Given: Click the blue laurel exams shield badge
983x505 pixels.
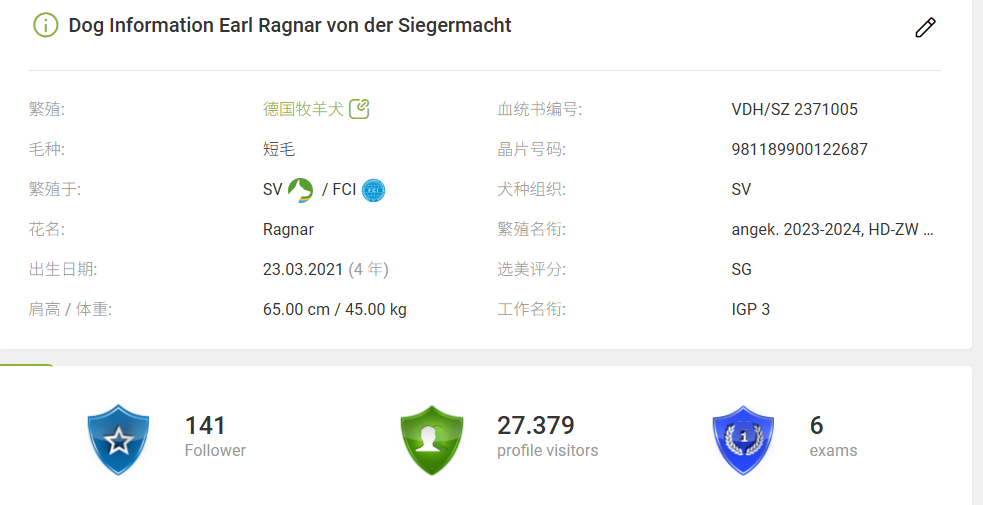Looking at the screenshot, I should 743,439.
